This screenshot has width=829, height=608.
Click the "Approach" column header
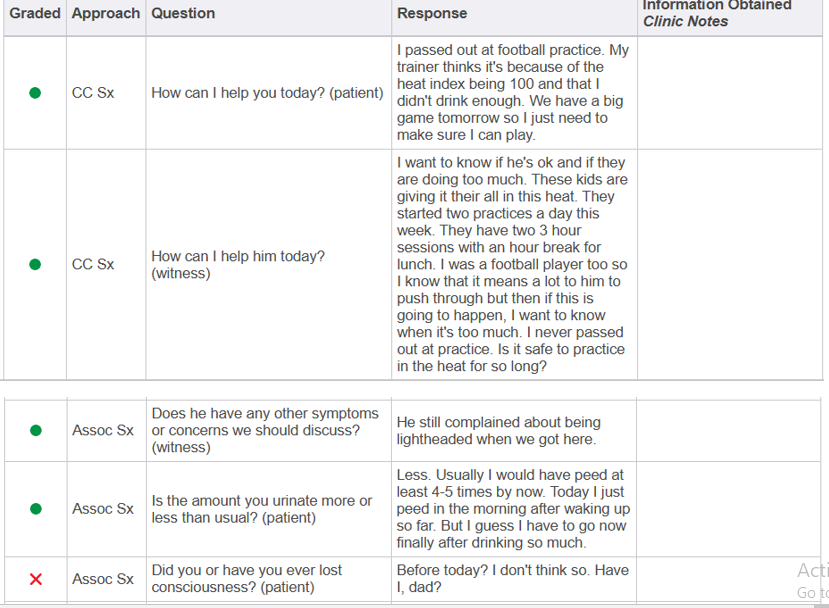[106, 13]
